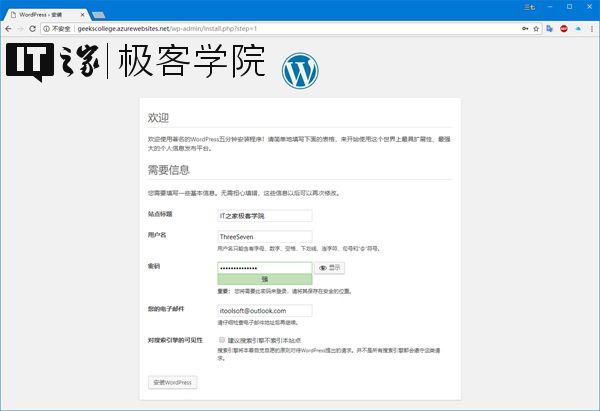Image resolution: width=600 pixels, height=411 pixels.
Task: Click the red adblock extension icon
Action: [564, 29]
